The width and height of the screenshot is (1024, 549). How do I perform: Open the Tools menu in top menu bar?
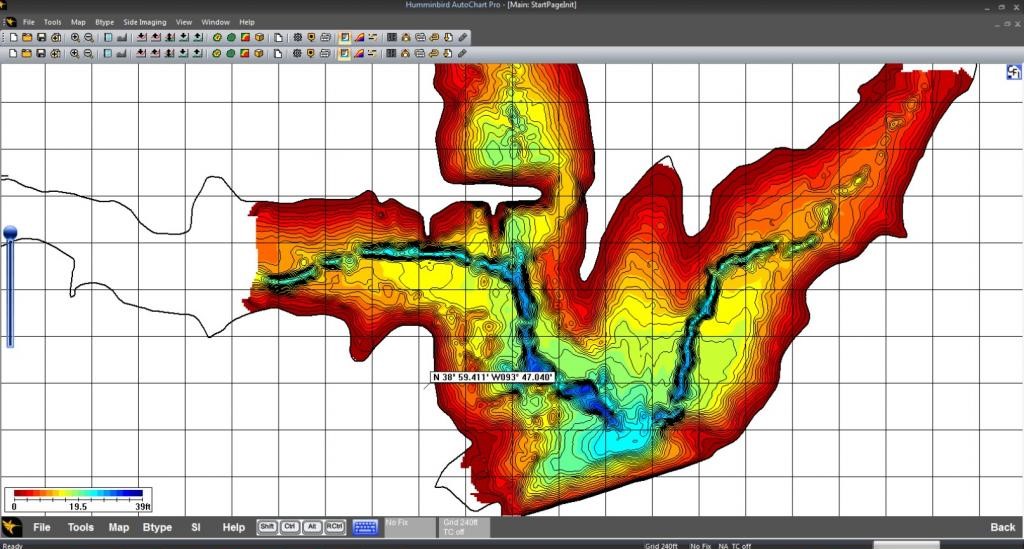52,22
